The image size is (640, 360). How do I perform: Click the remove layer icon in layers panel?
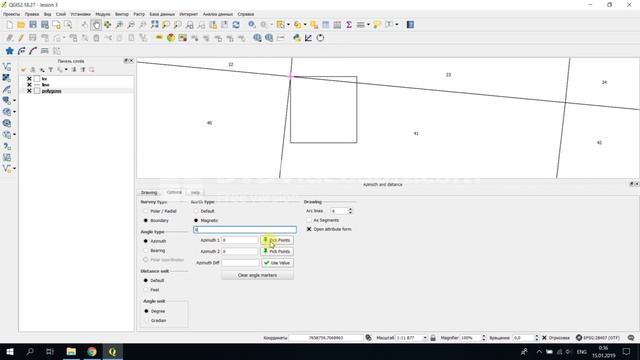(91, 70)
